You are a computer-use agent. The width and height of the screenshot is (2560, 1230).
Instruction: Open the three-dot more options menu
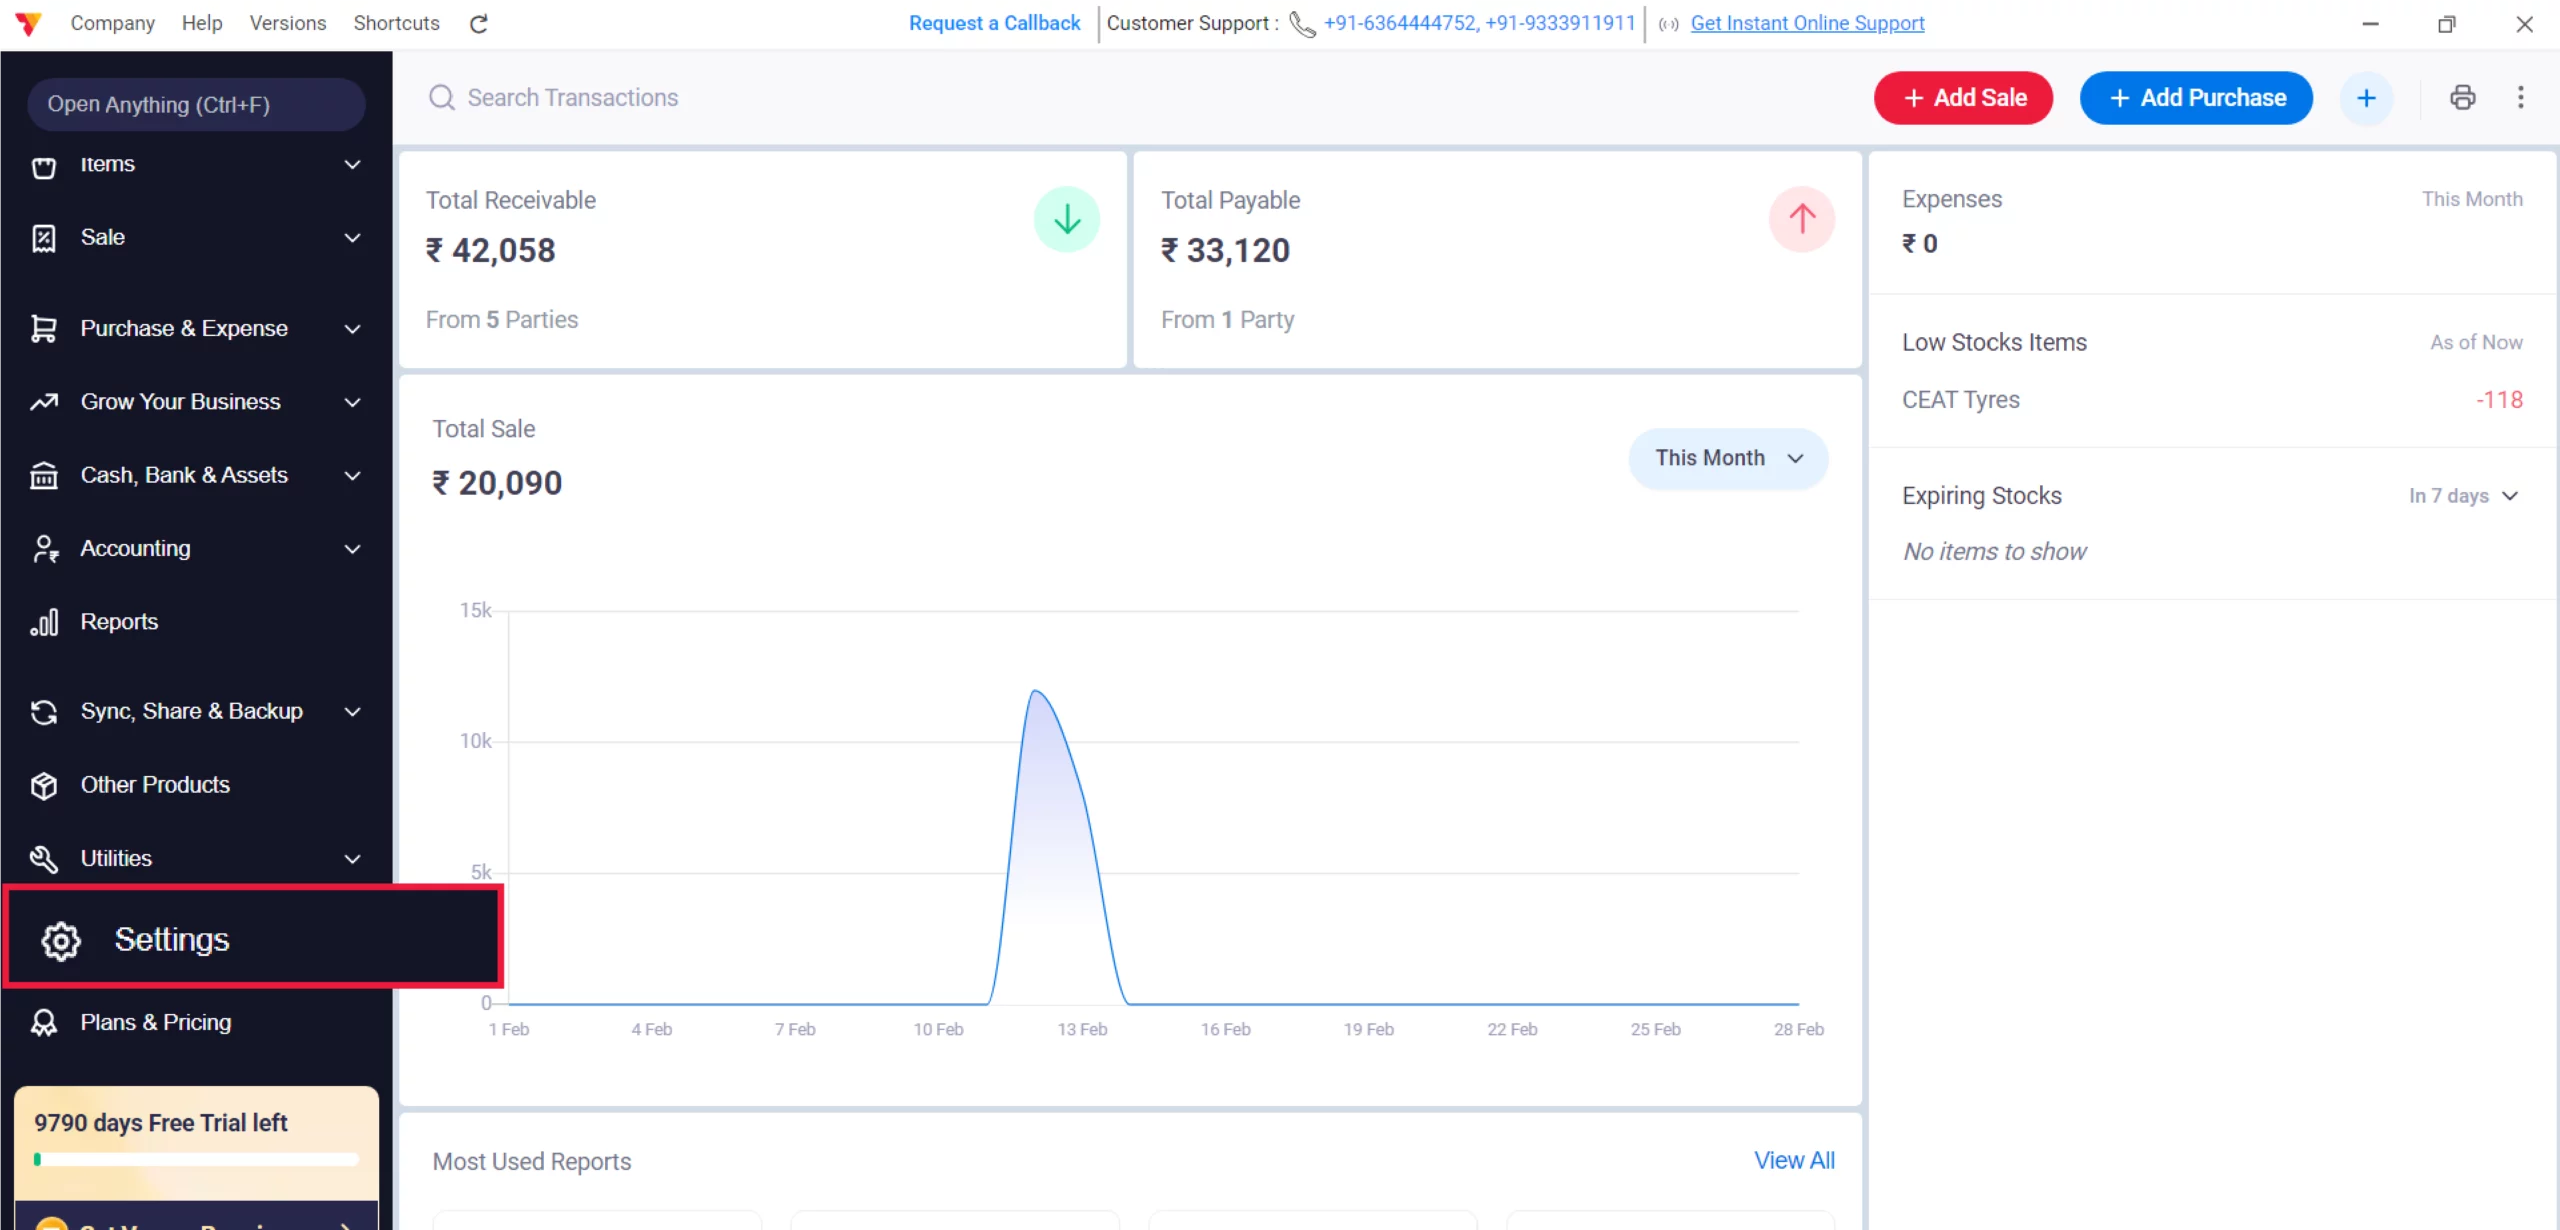(2520, 97)
